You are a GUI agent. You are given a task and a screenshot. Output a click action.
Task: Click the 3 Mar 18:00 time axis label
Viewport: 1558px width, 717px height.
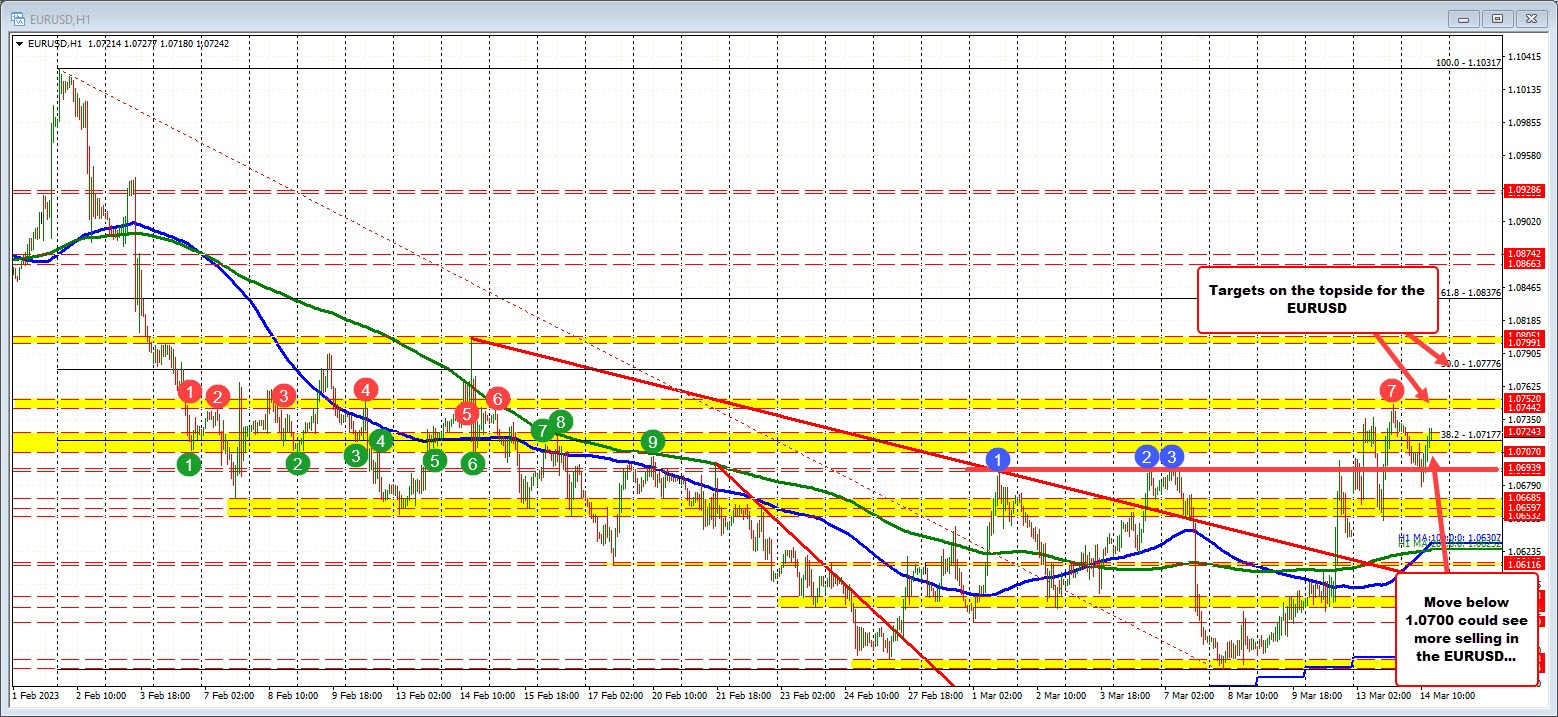[x=1125, y=694]
